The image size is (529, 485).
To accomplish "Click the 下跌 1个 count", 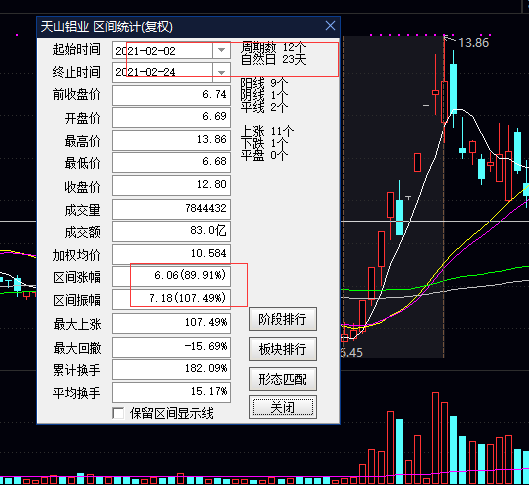I will (x=264, y=143).
